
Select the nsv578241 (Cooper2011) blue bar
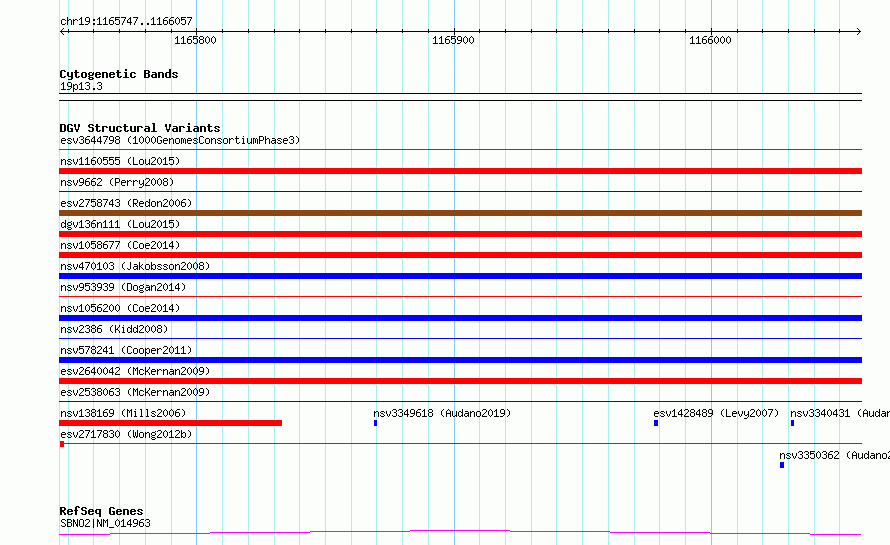tap(460, 360)
